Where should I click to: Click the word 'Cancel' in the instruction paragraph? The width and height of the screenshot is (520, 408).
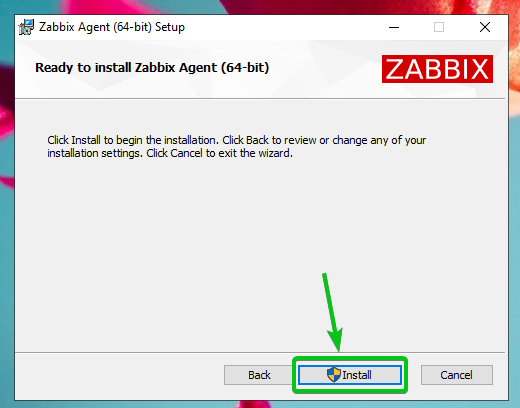(186, 153)
